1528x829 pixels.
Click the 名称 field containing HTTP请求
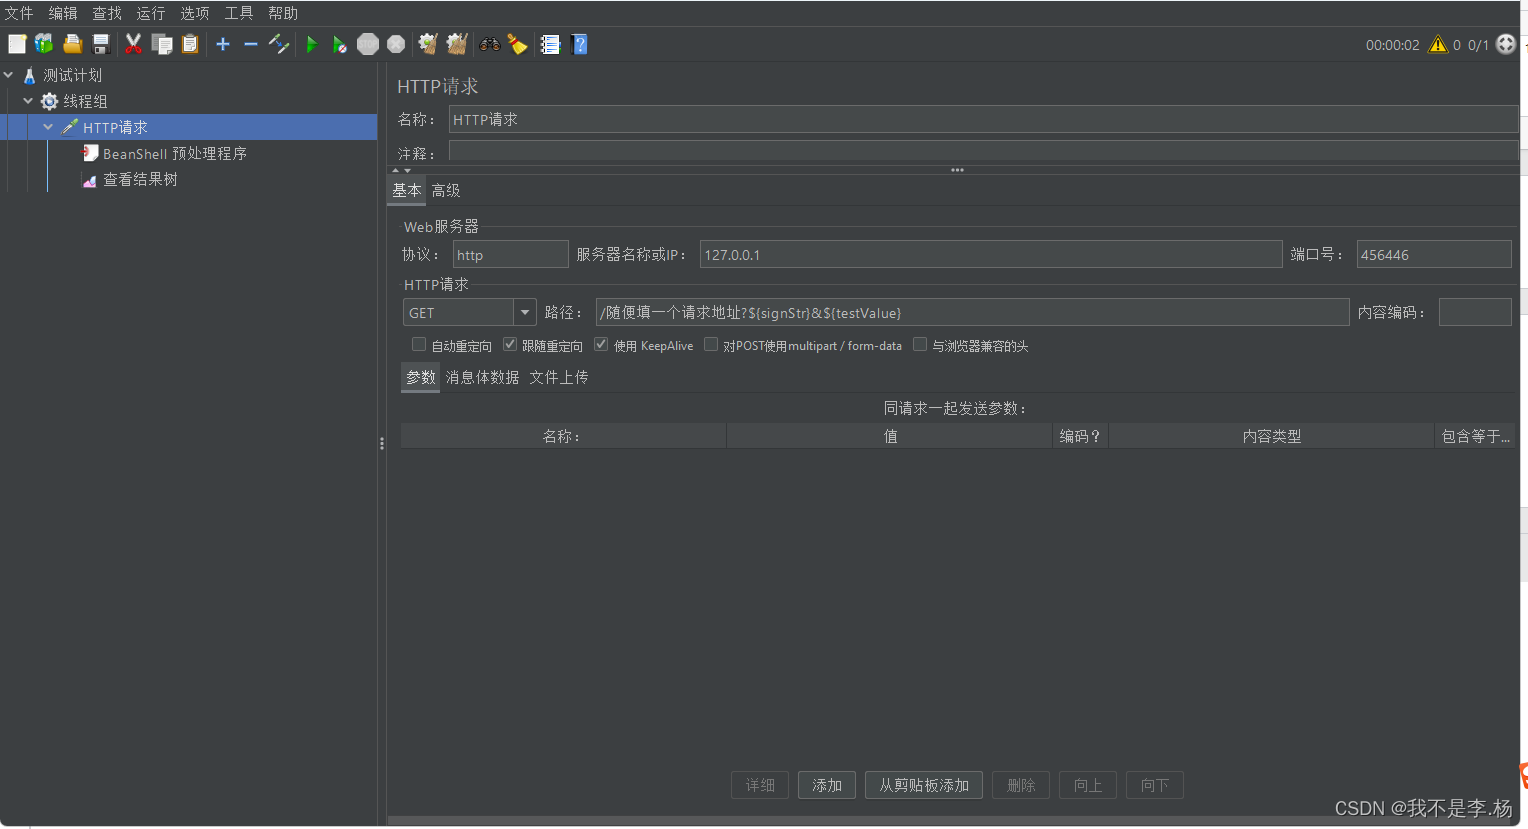click(983, 119)
